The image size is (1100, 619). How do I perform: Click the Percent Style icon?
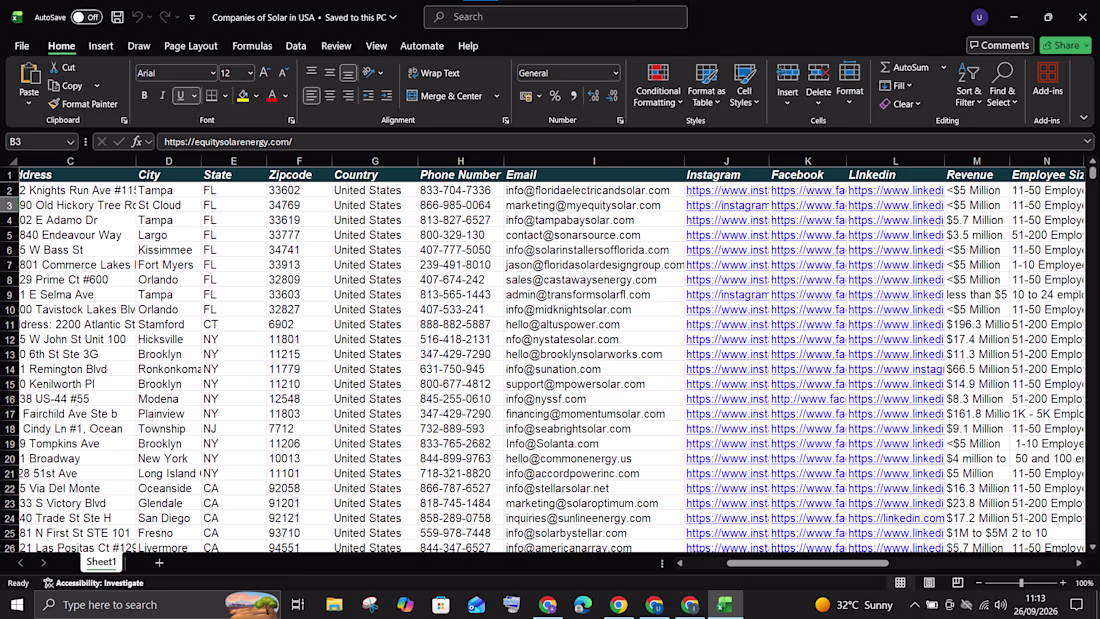click(555, 96)
